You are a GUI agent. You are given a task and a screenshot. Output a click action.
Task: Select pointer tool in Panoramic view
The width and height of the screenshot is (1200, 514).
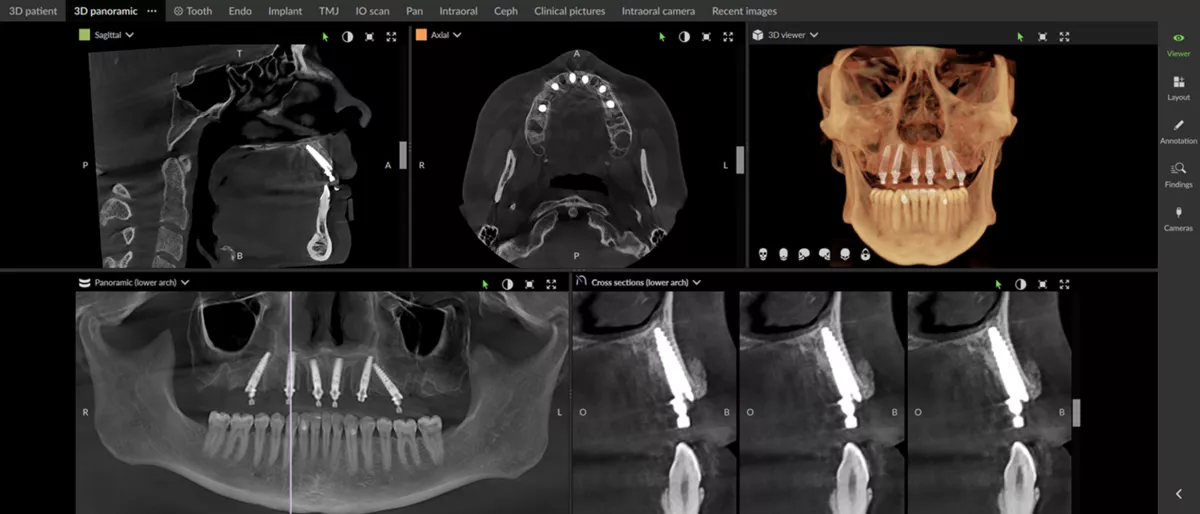tap(485, 284)
